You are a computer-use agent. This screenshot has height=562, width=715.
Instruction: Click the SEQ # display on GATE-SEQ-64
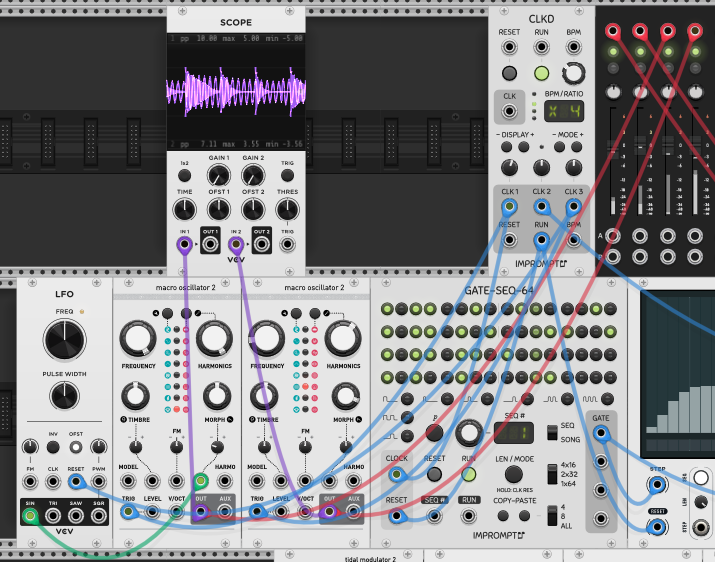[514, 433]
